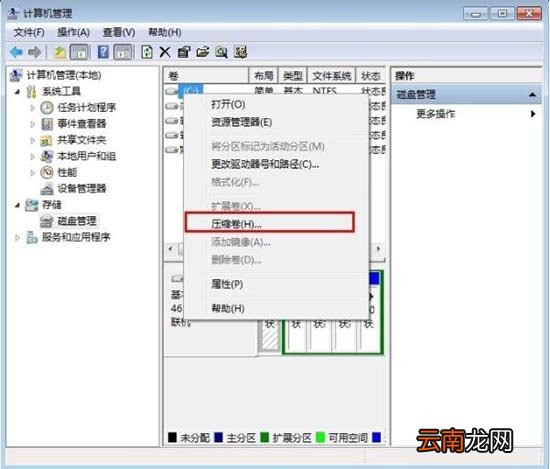Open the 帮助(H) menu in menu bar
This screenshot has width=550, height=469.
click(165, 32)
